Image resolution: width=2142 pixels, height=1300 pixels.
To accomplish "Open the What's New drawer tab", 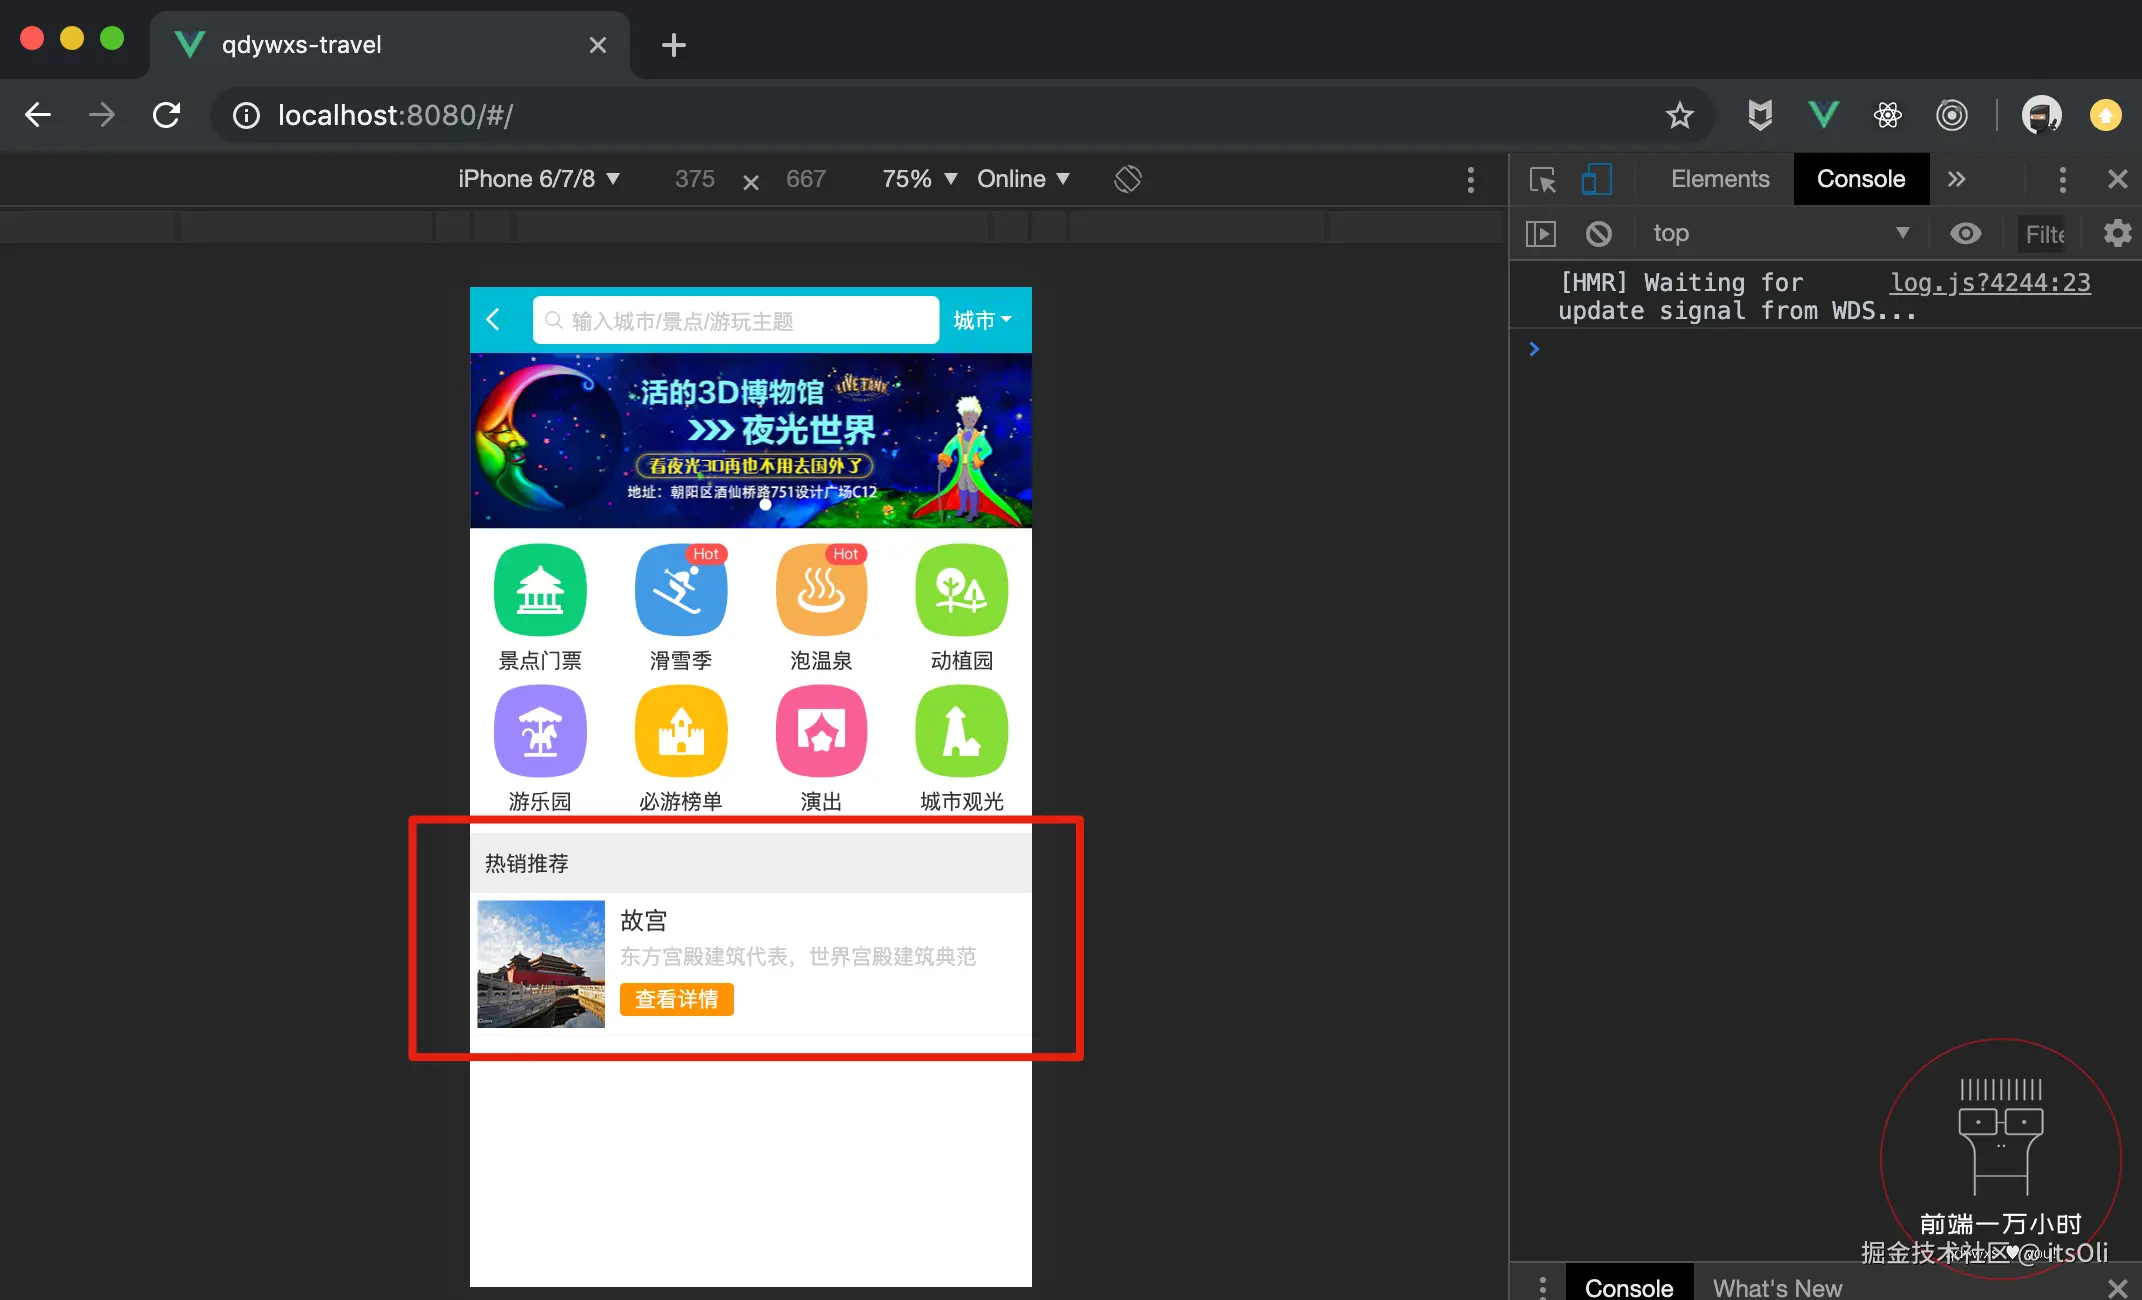I will point(1776,1287).
